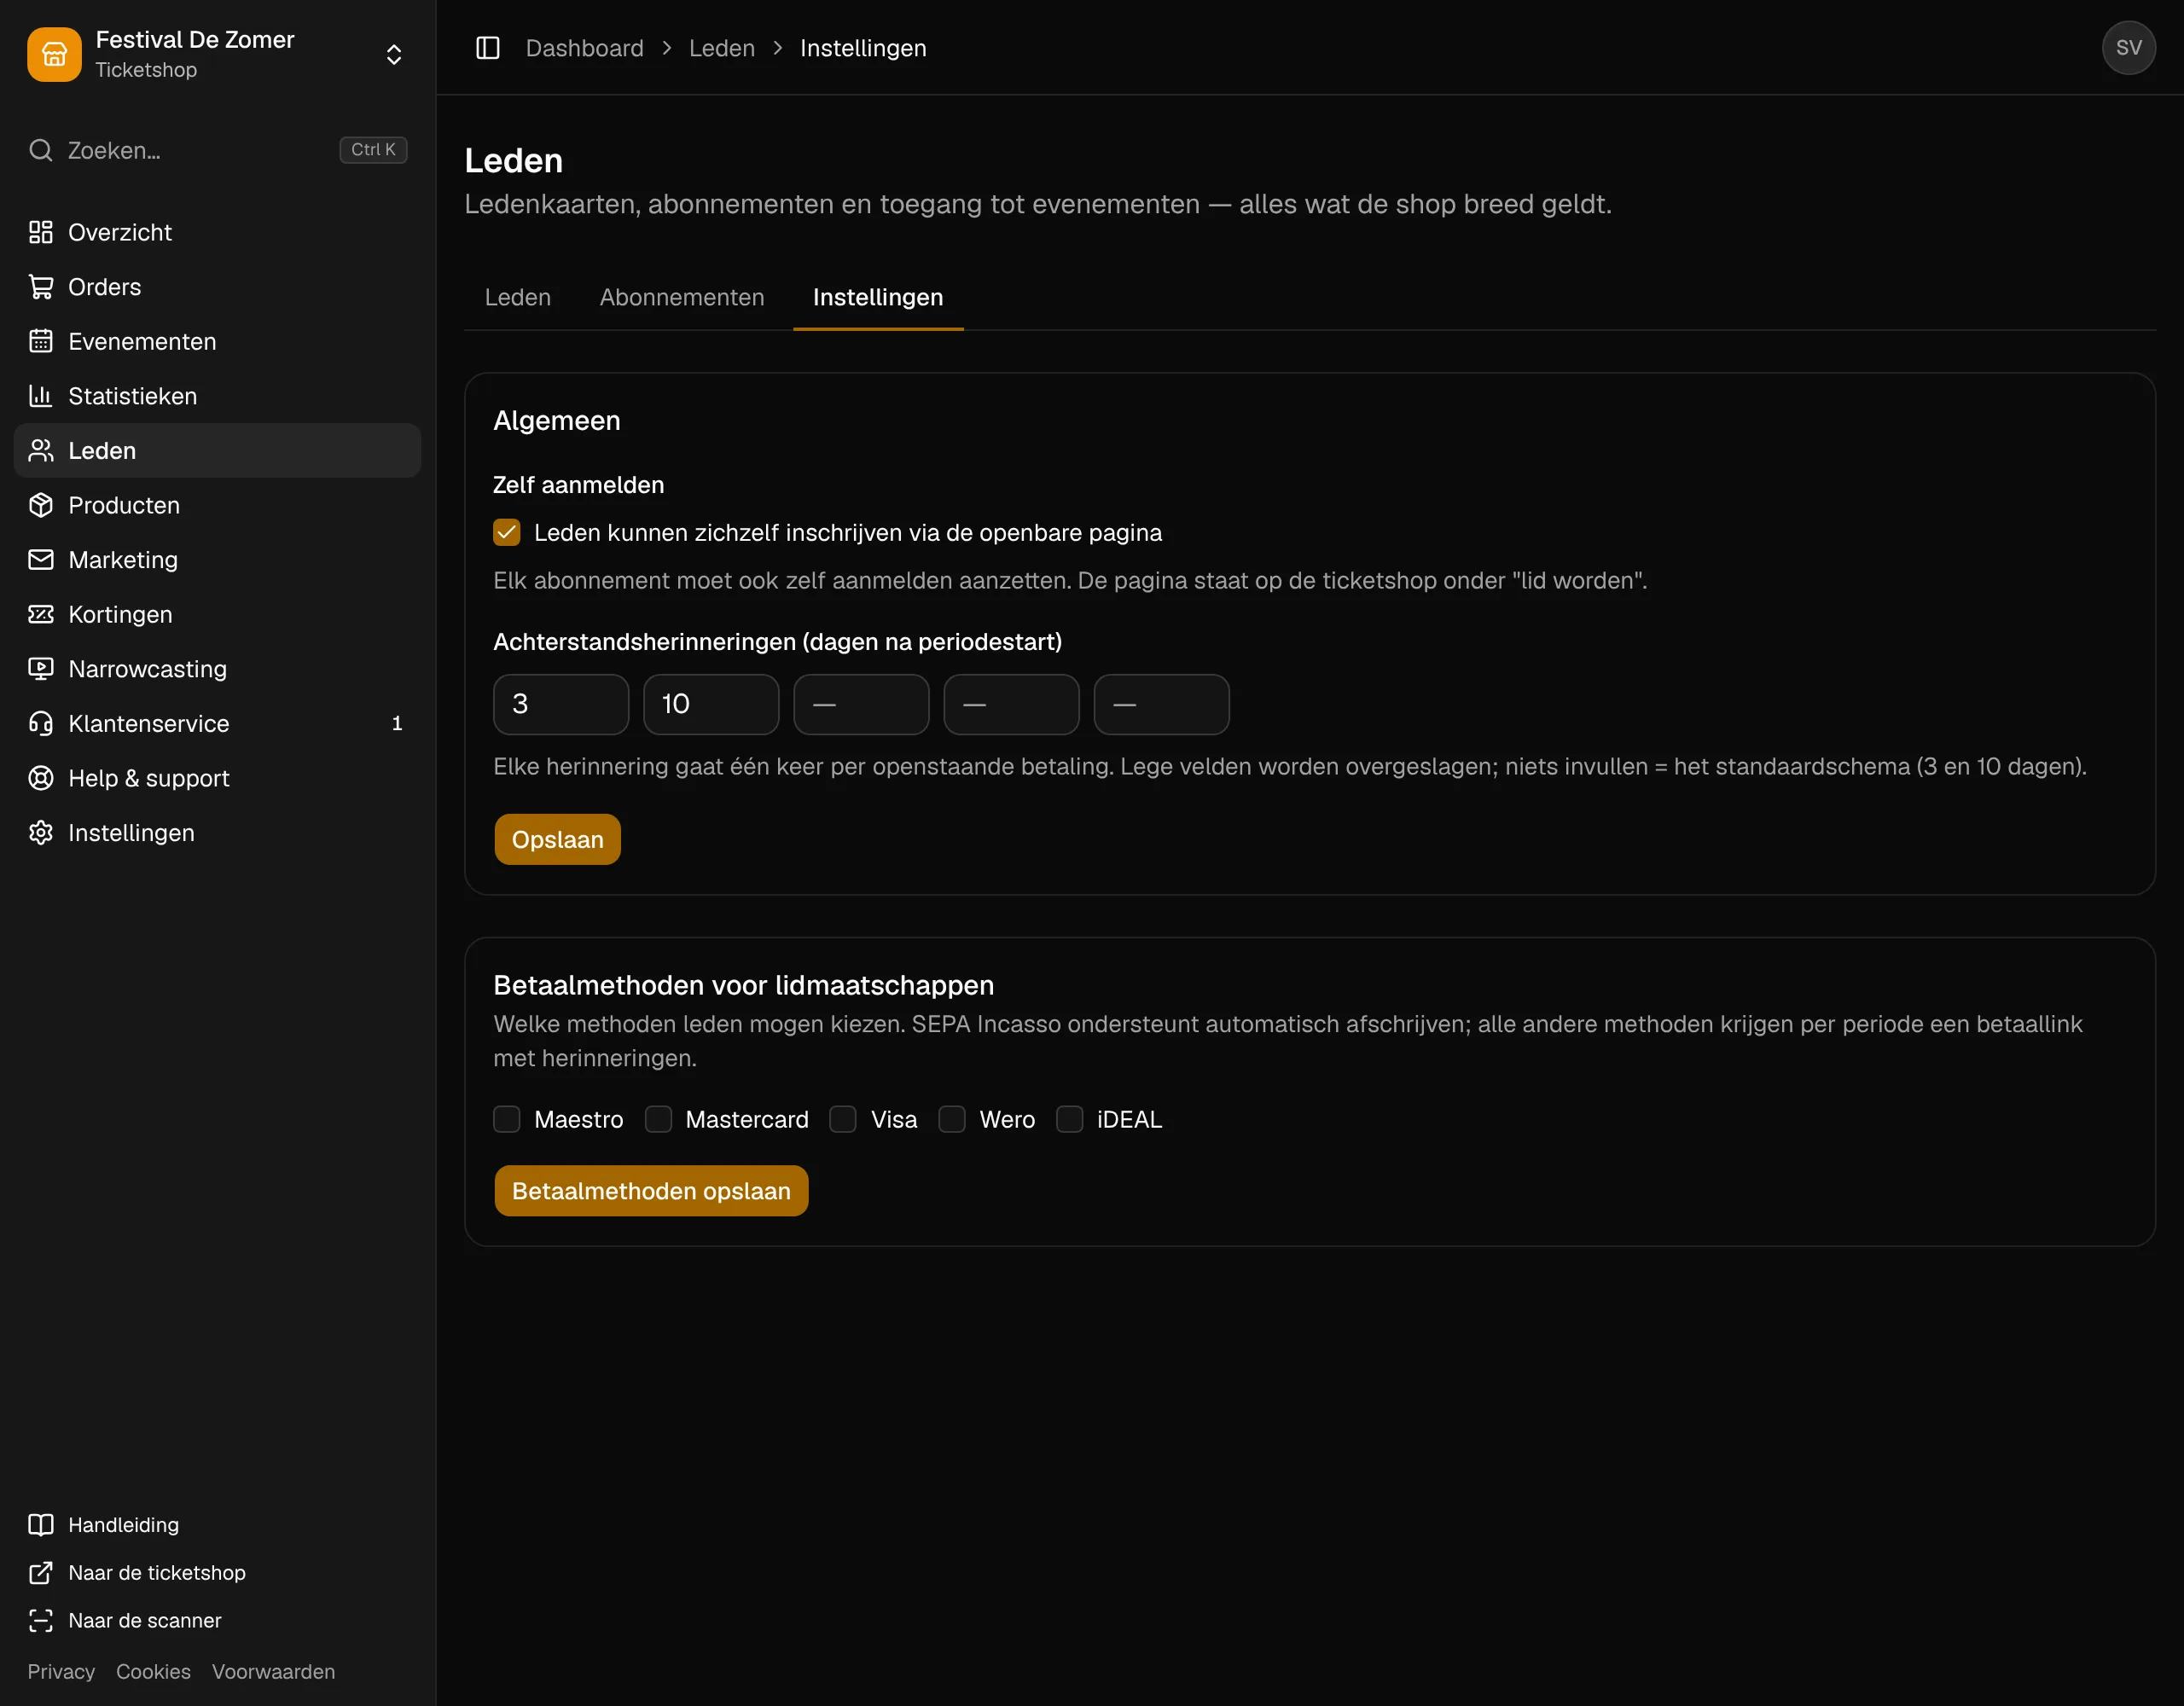Viewport: 2184px width, 1706px height.
Task: Expand the Festival De Zomer shop switcher
Action: [394, 54]
